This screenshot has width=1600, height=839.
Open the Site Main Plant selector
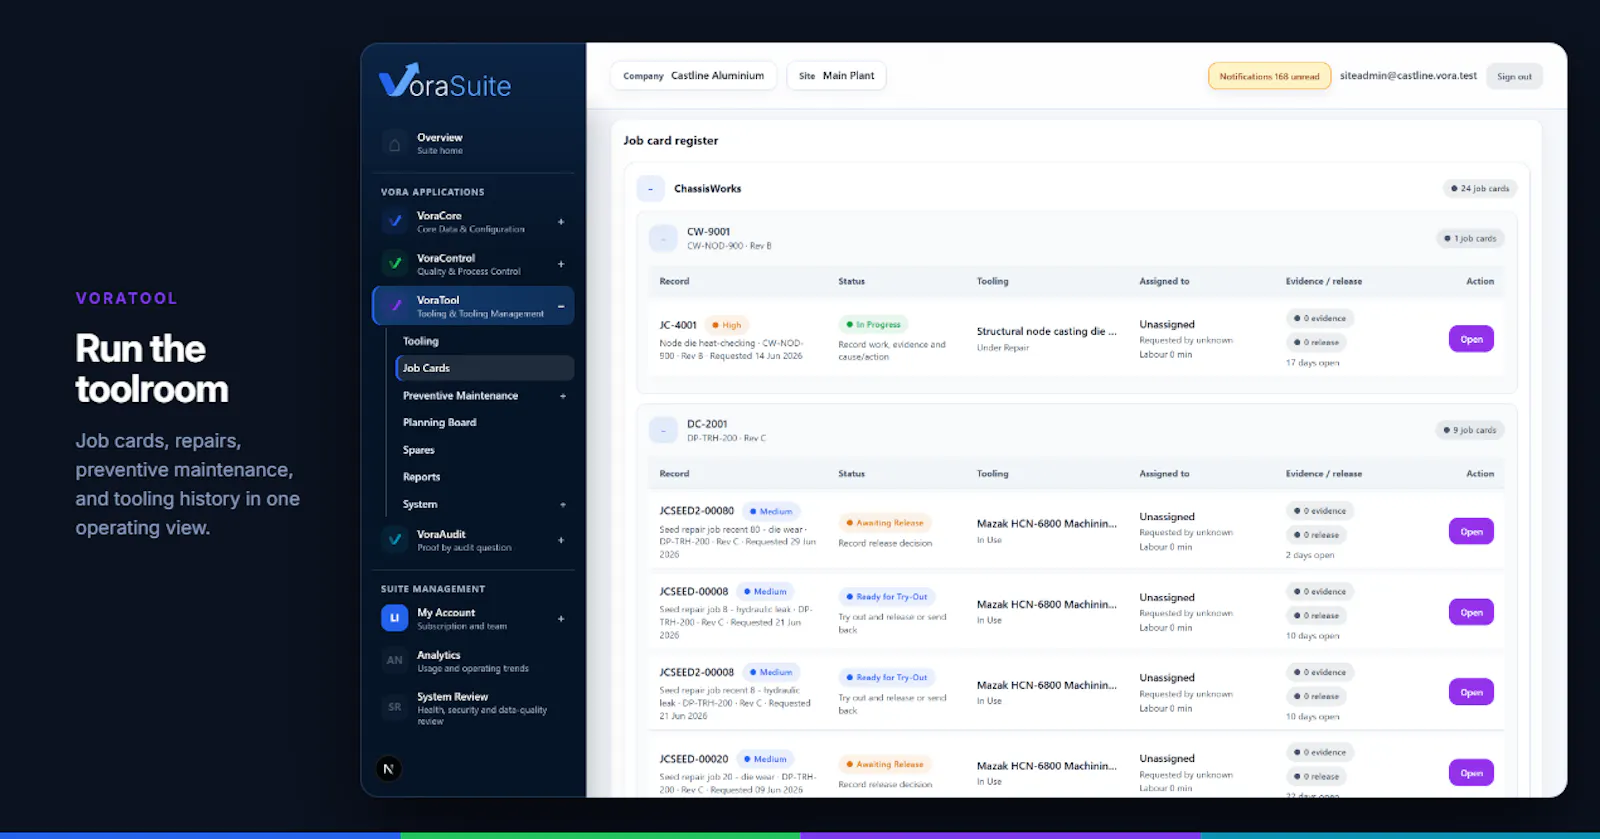837,76
